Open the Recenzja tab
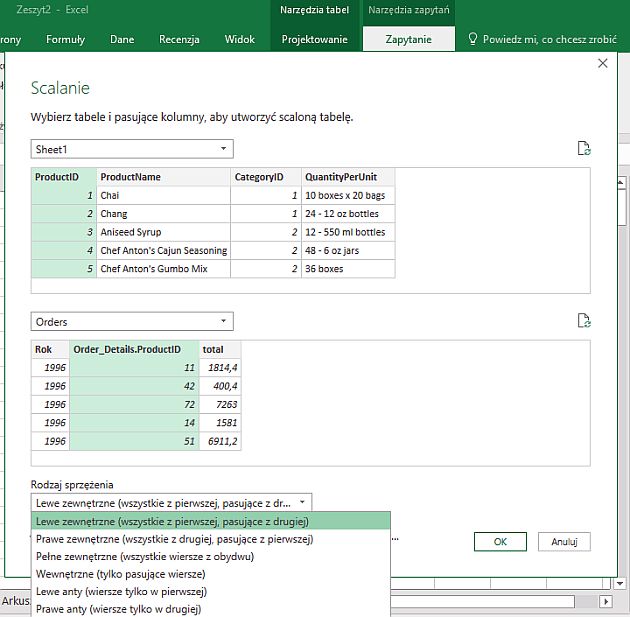This screenshot has width=630, height=617. pos(179,39)
